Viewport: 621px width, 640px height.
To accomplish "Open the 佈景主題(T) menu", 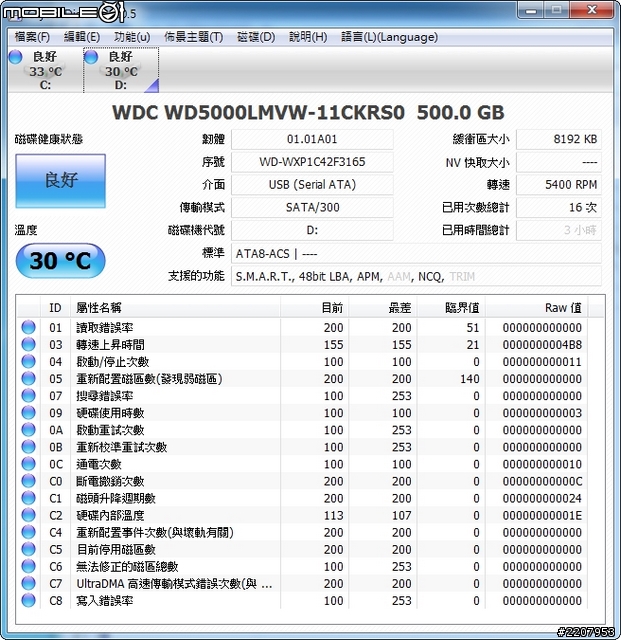I will 194,37.
